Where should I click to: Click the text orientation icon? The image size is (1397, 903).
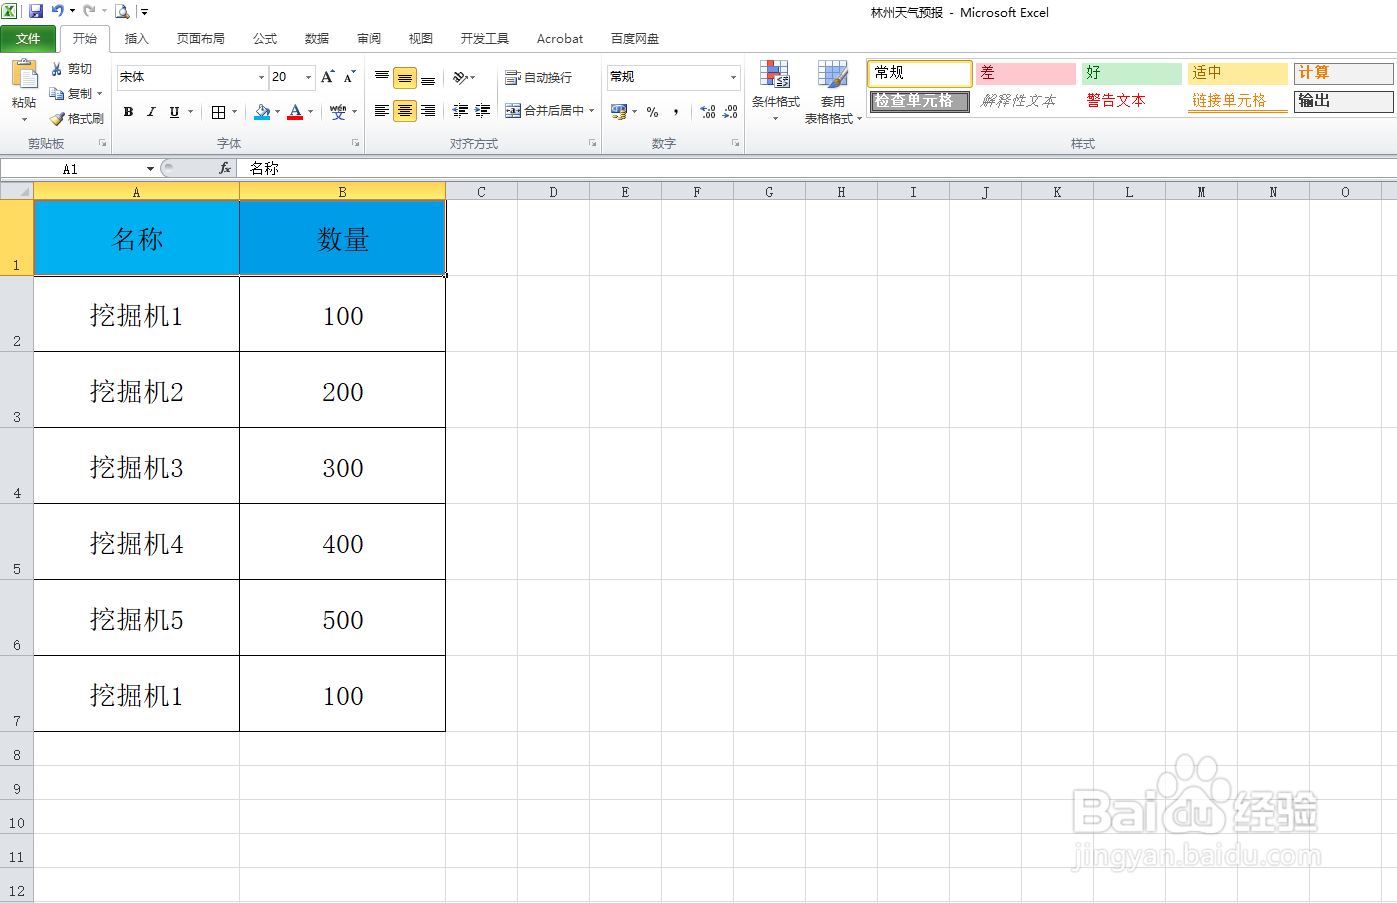[x=461, y=77]
